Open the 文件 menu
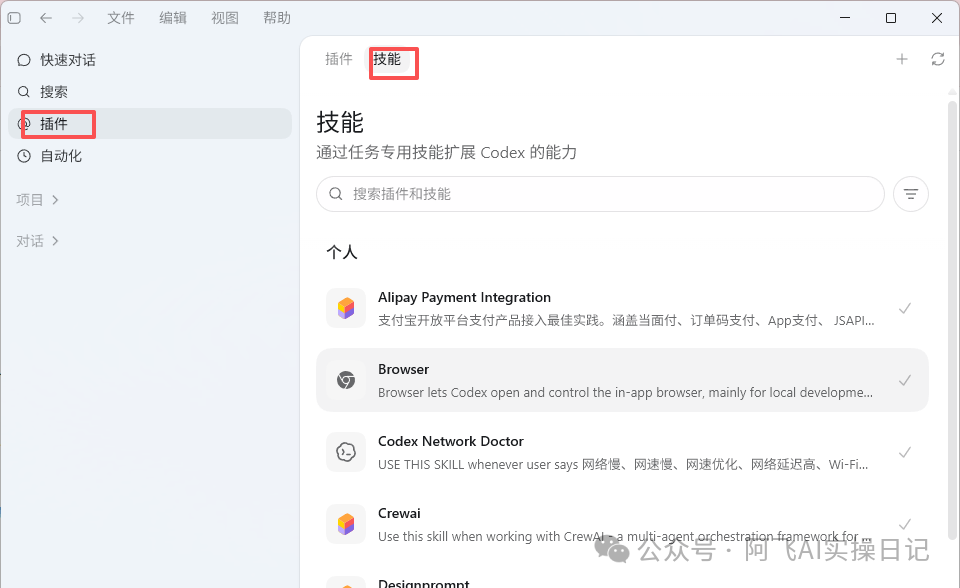This screenshot has width=960, height=588. [121, 18]
